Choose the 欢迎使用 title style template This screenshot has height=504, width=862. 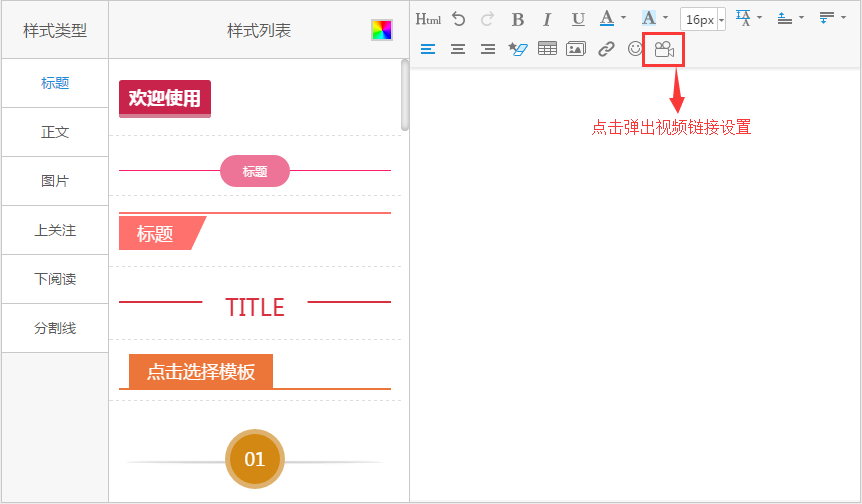tap(165, 98)
